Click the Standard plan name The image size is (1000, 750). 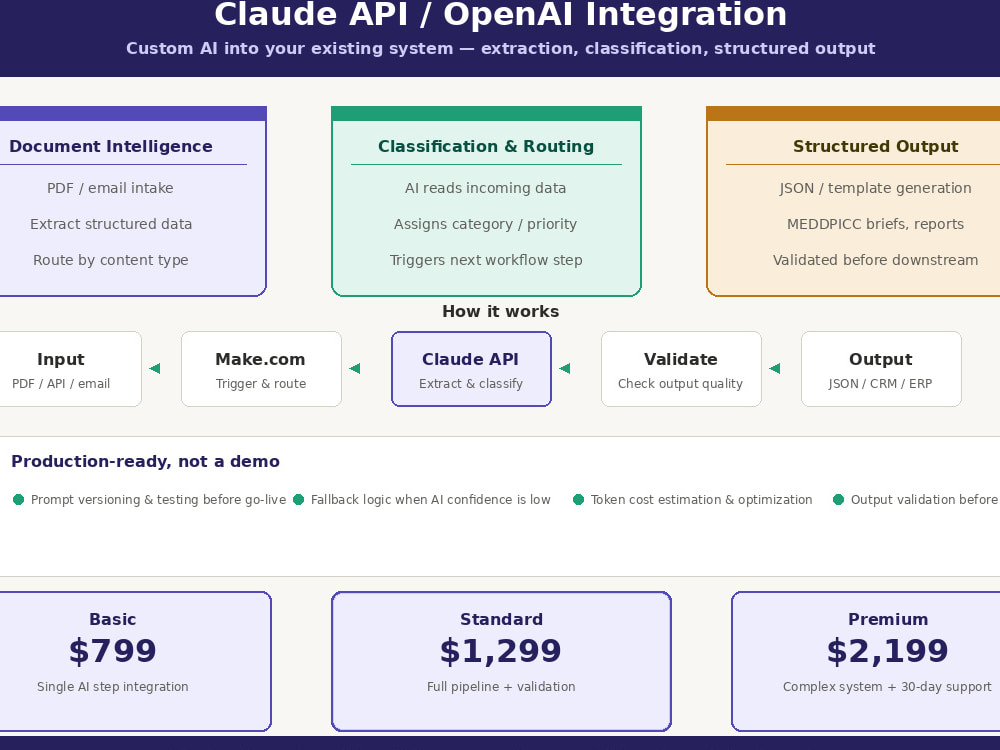pos(501,619)
